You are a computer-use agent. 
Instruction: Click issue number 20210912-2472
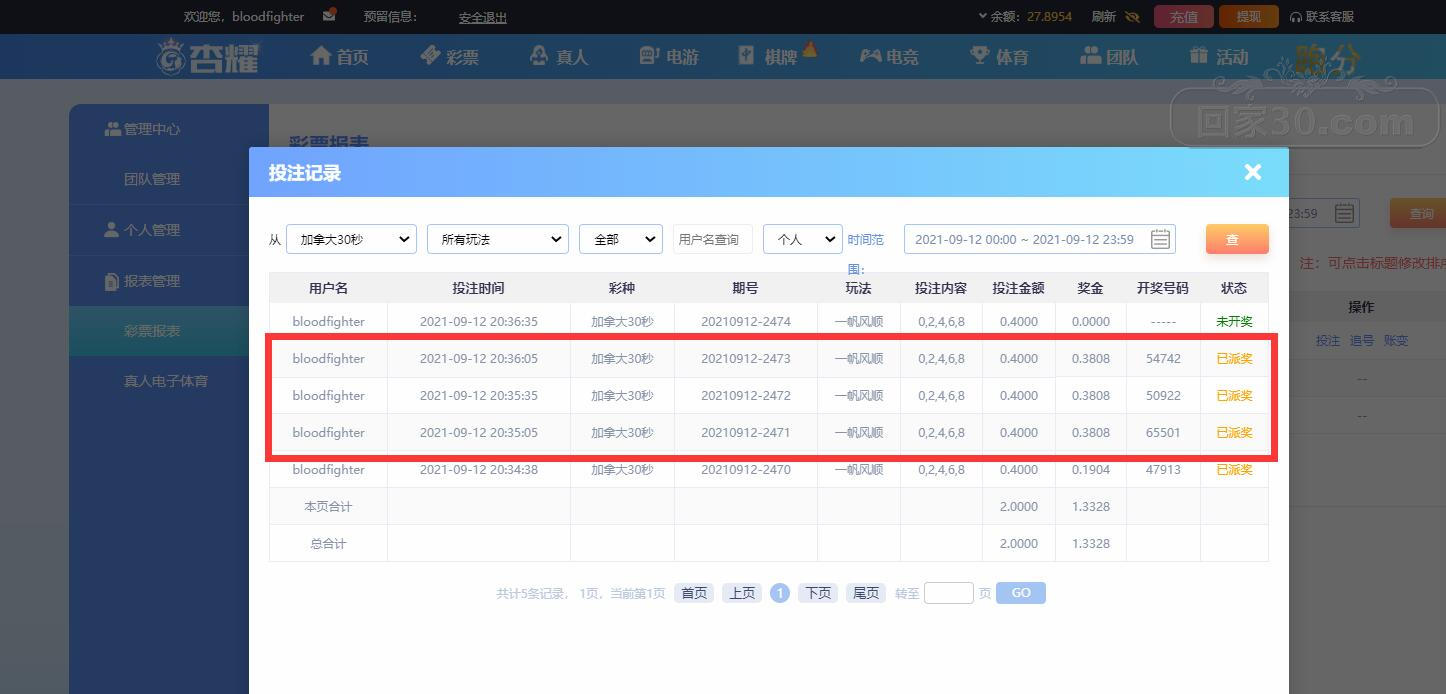[746, 396]
